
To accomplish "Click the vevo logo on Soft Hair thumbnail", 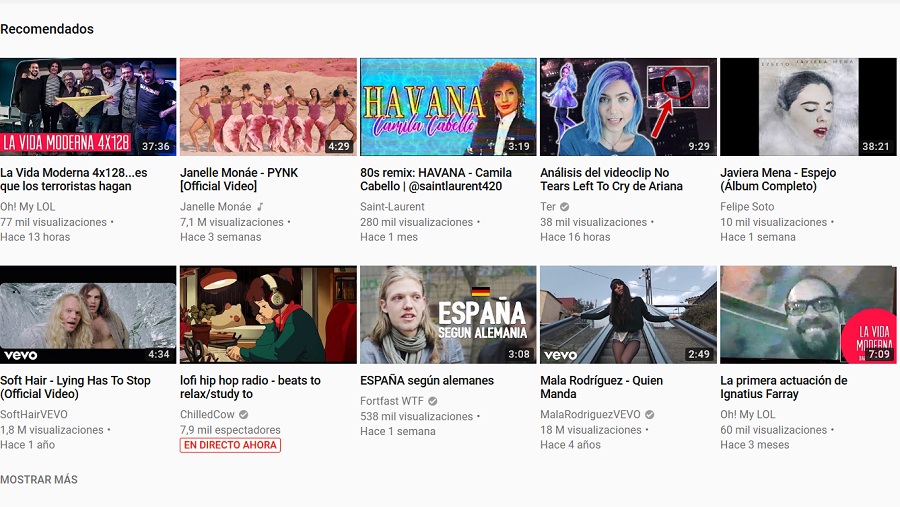I will tap(21, 354).
